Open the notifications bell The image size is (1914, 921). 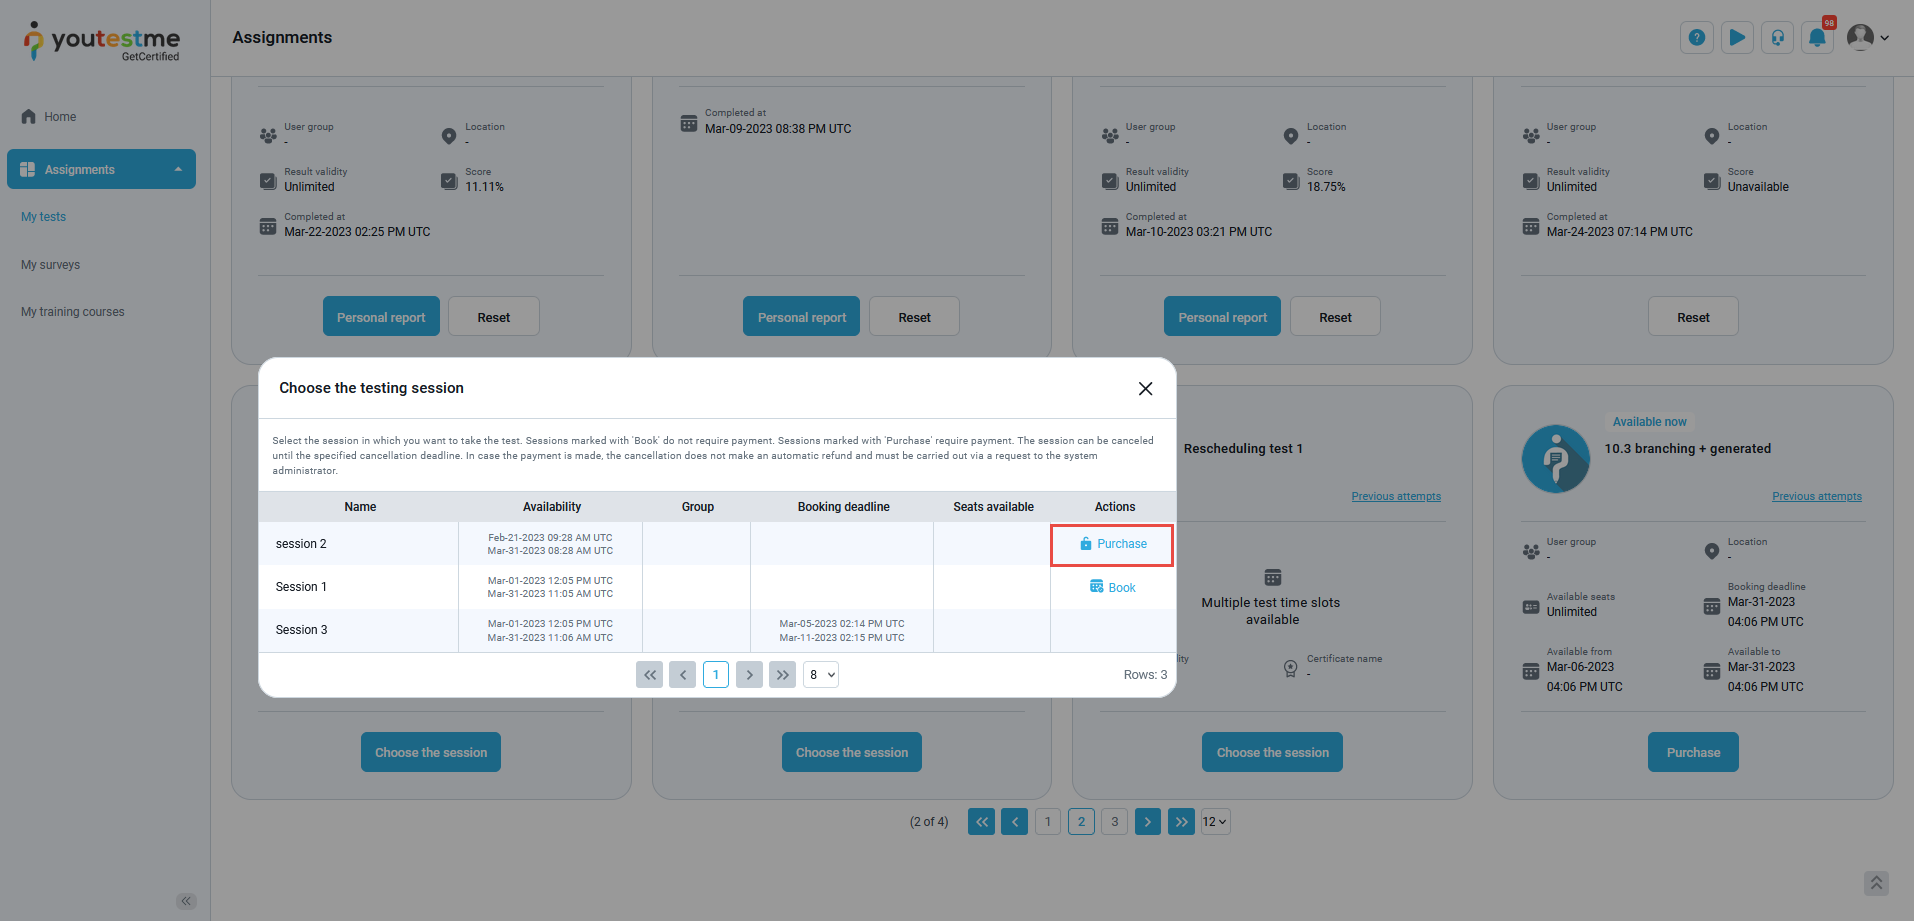tap(1817, 38)
